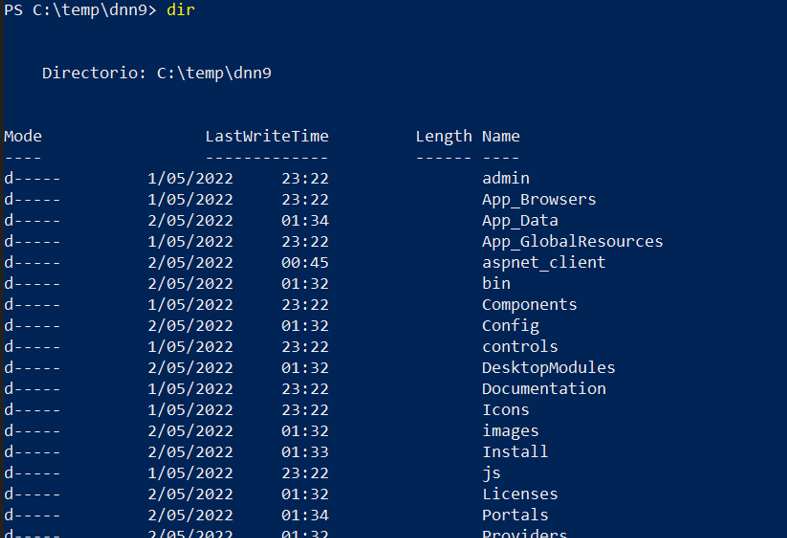Image resolution: width=787 pixels, height=538 pixels.
Task: Click the 'App_GlobalResources' folder name
Action: coord(572,241)
